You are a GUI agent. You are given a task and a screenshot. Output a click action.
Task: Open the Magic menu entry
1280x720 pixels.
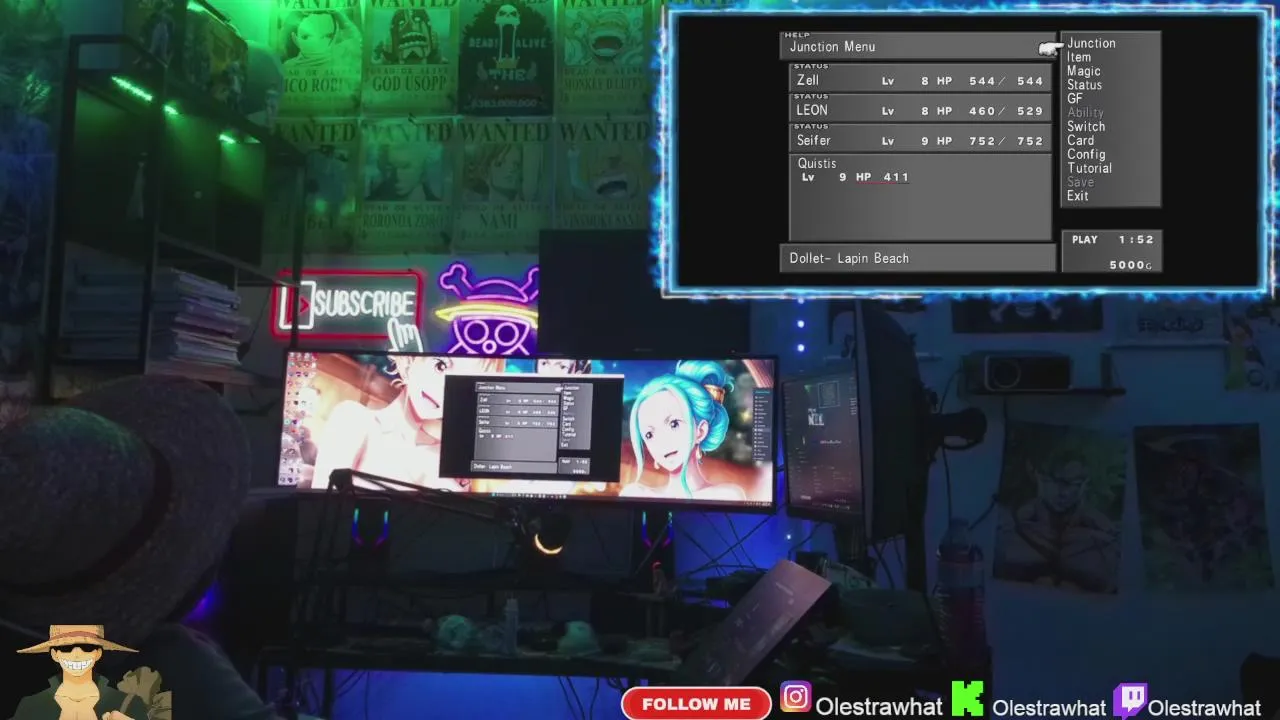[x=1083, y=71]
